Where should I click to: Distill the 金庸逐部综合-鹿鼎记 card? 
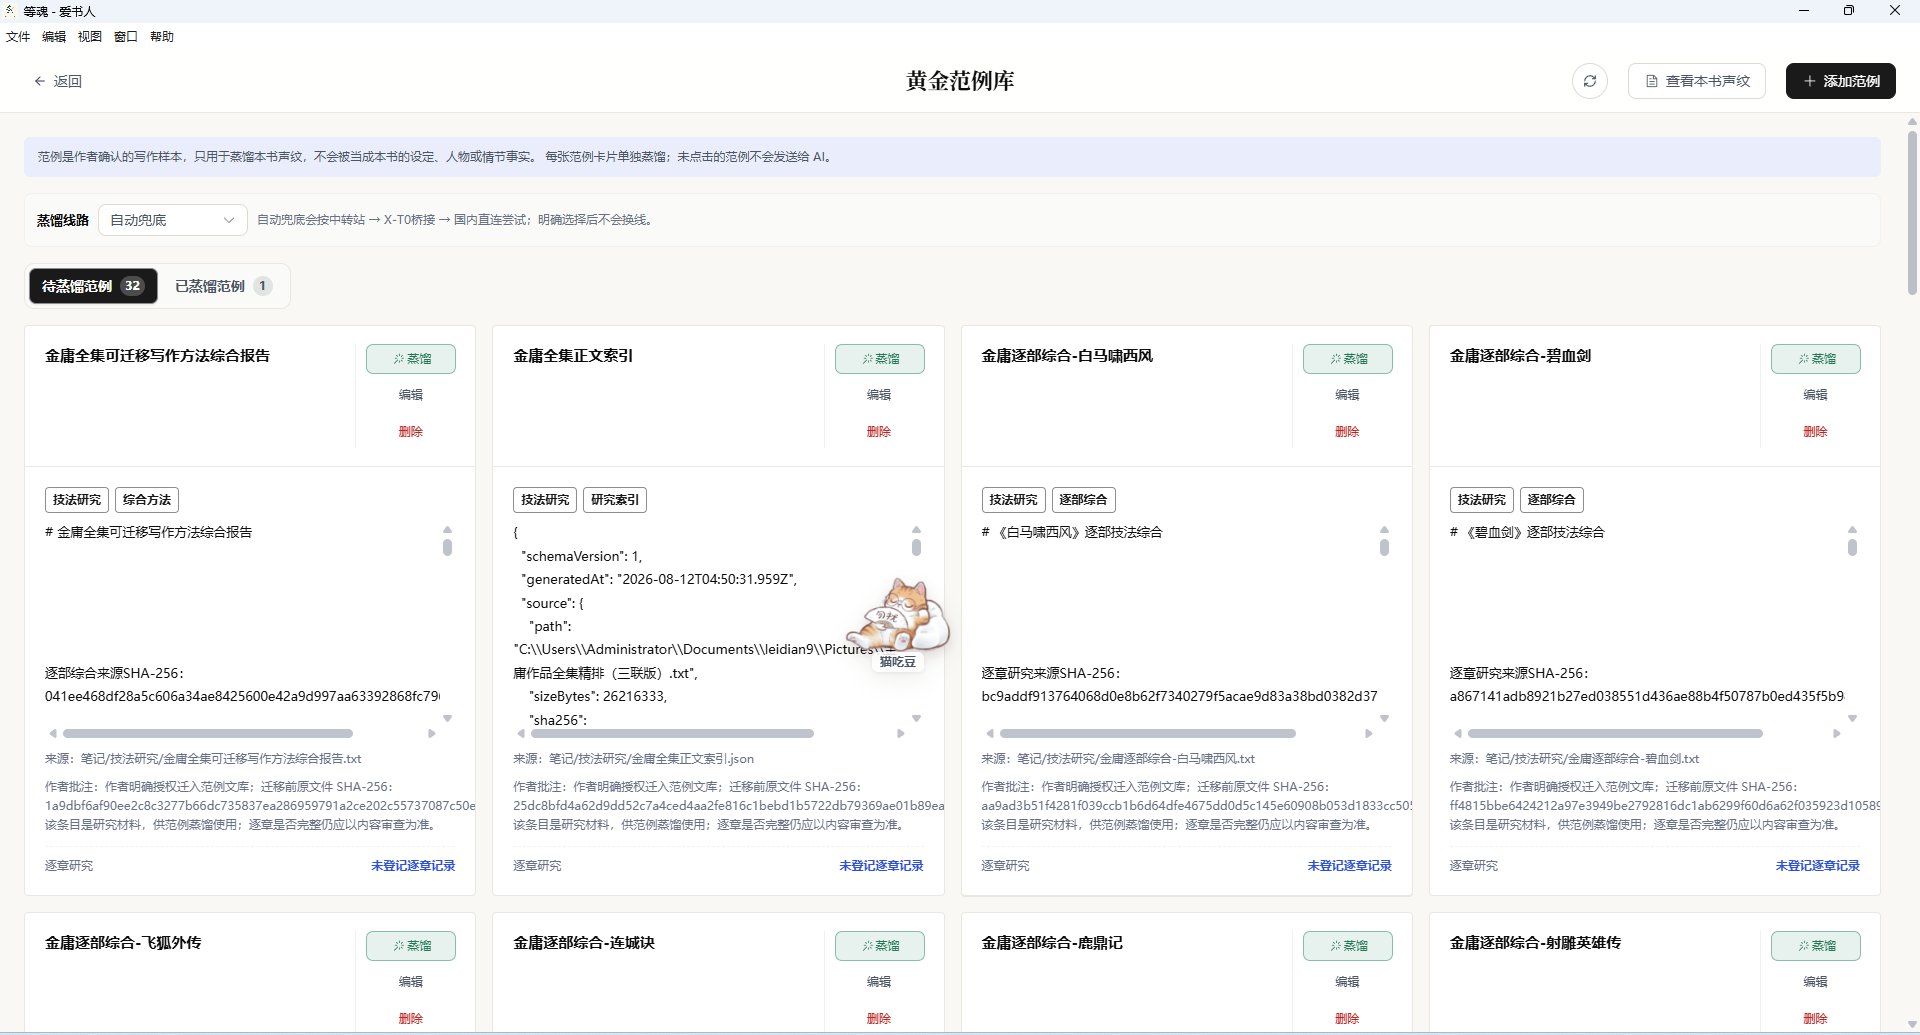click(1348, 946)
